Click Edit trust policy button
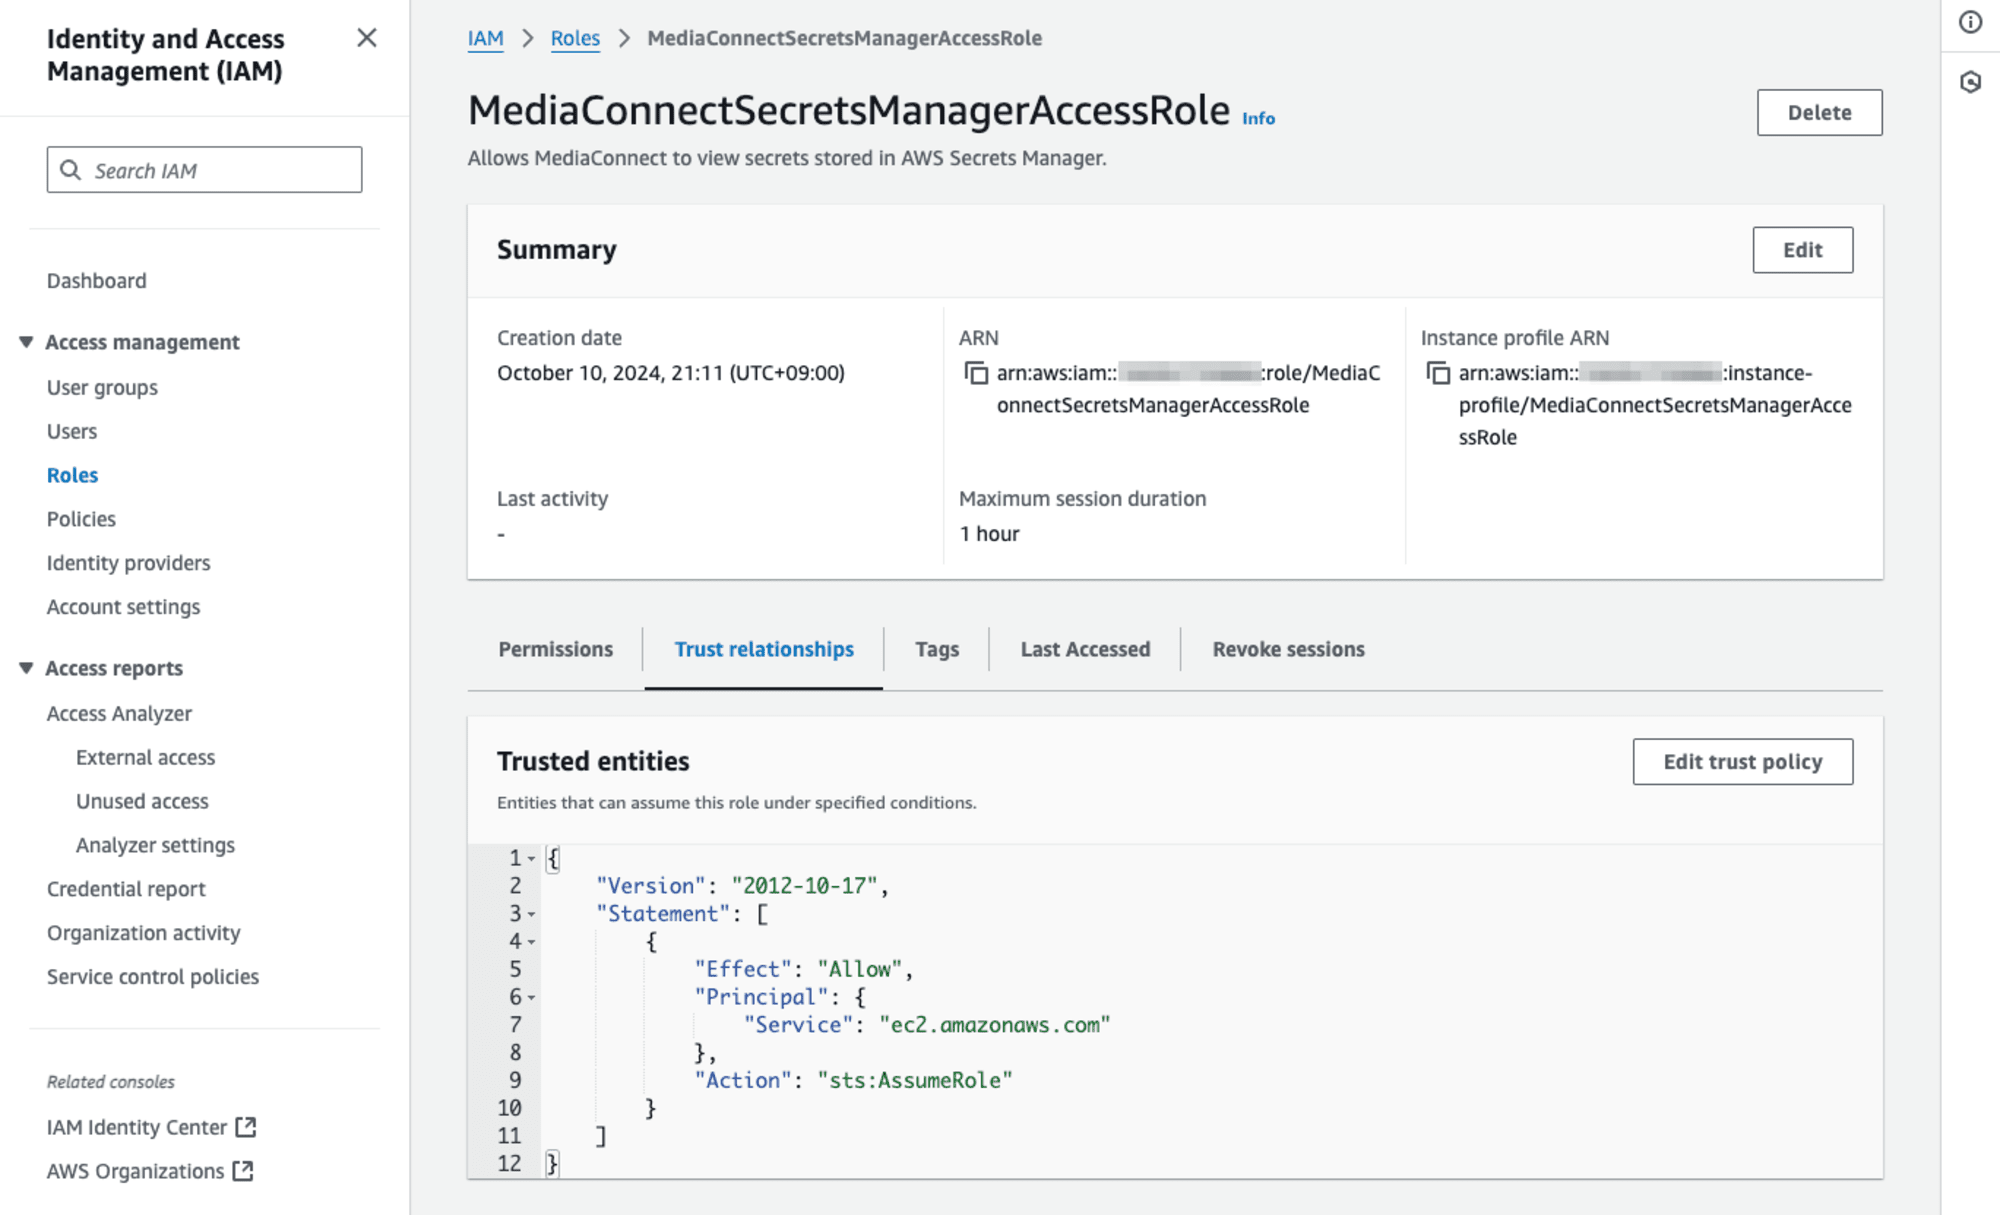Image resolution: width=2000 pixels, height=1215 pixels. pyautogui.click(x=1742, y=762)
